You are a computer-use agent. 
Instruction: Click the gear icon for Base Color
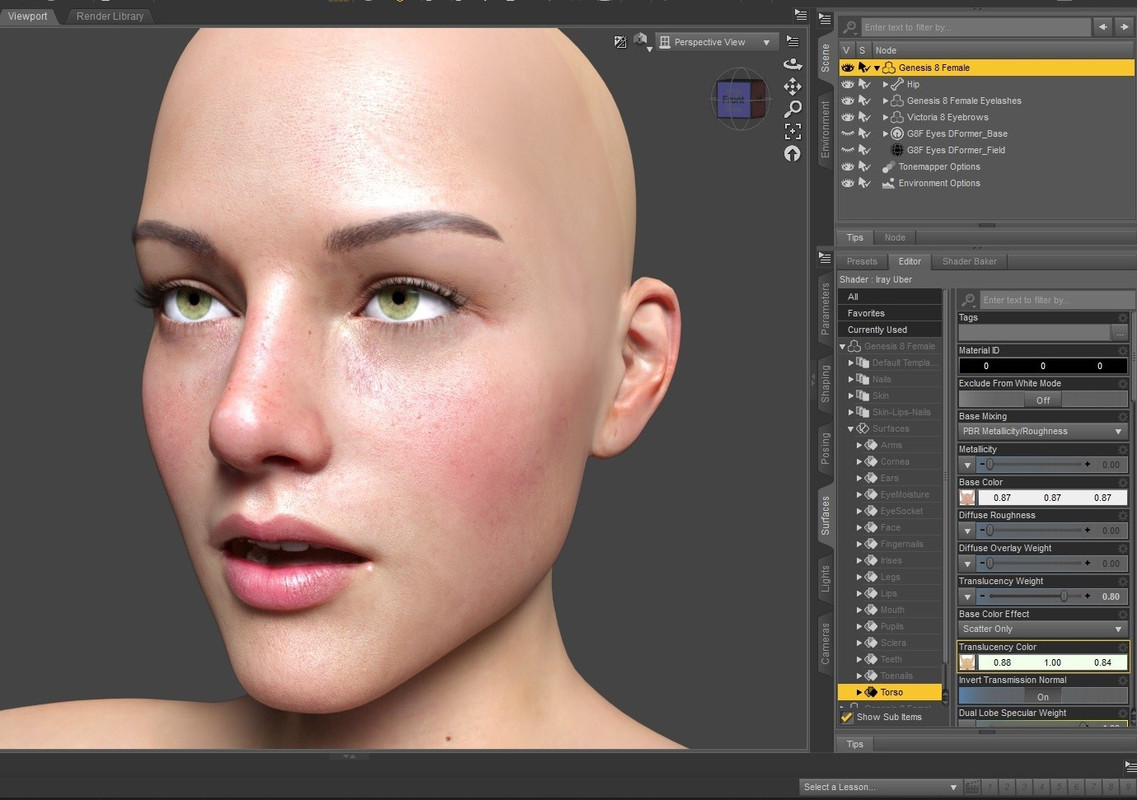pos(1123,482)
